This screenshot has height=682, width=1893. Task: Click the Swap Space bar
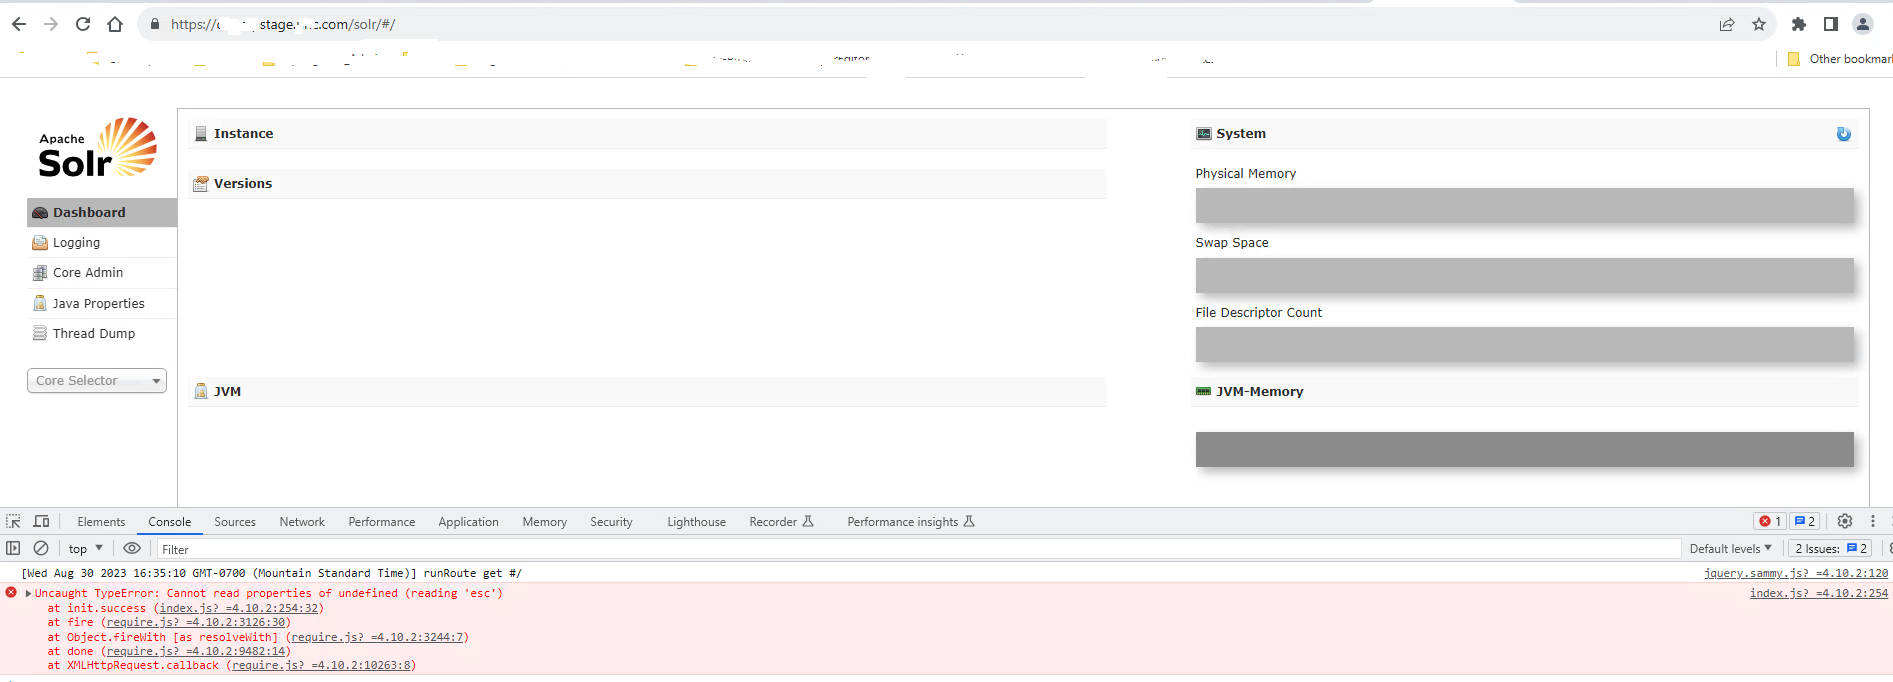(1524, 275)
